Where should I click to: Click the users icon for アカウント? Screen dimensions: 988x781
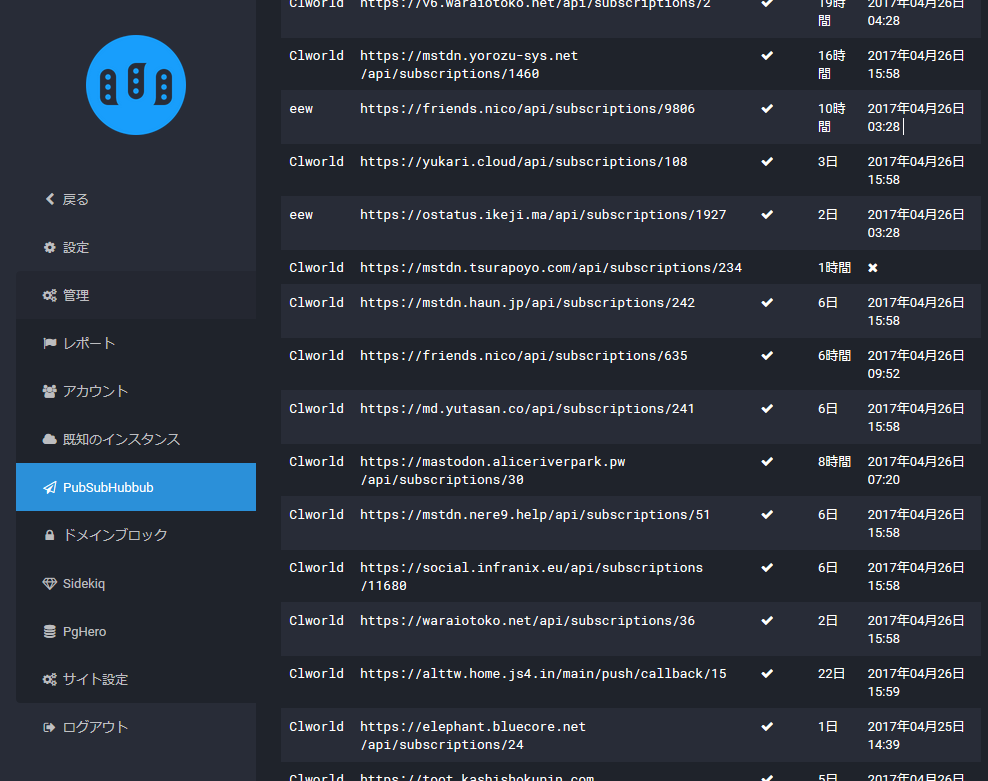(x=49, y=391)
